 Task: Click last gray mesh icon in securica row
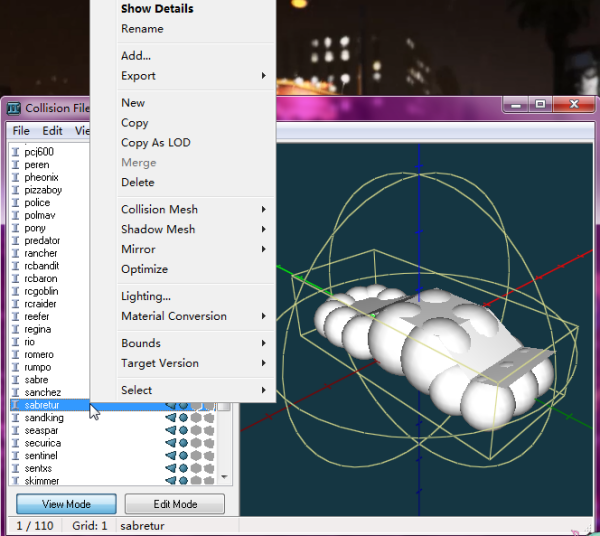pyautogui.click(x=209, y=443)
